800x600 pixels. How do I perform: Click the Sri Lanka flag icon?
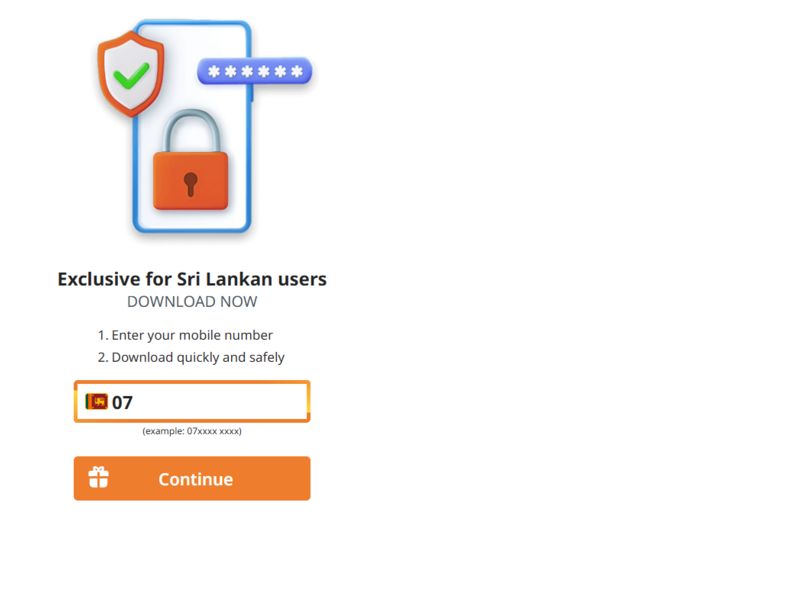(96, 402)
